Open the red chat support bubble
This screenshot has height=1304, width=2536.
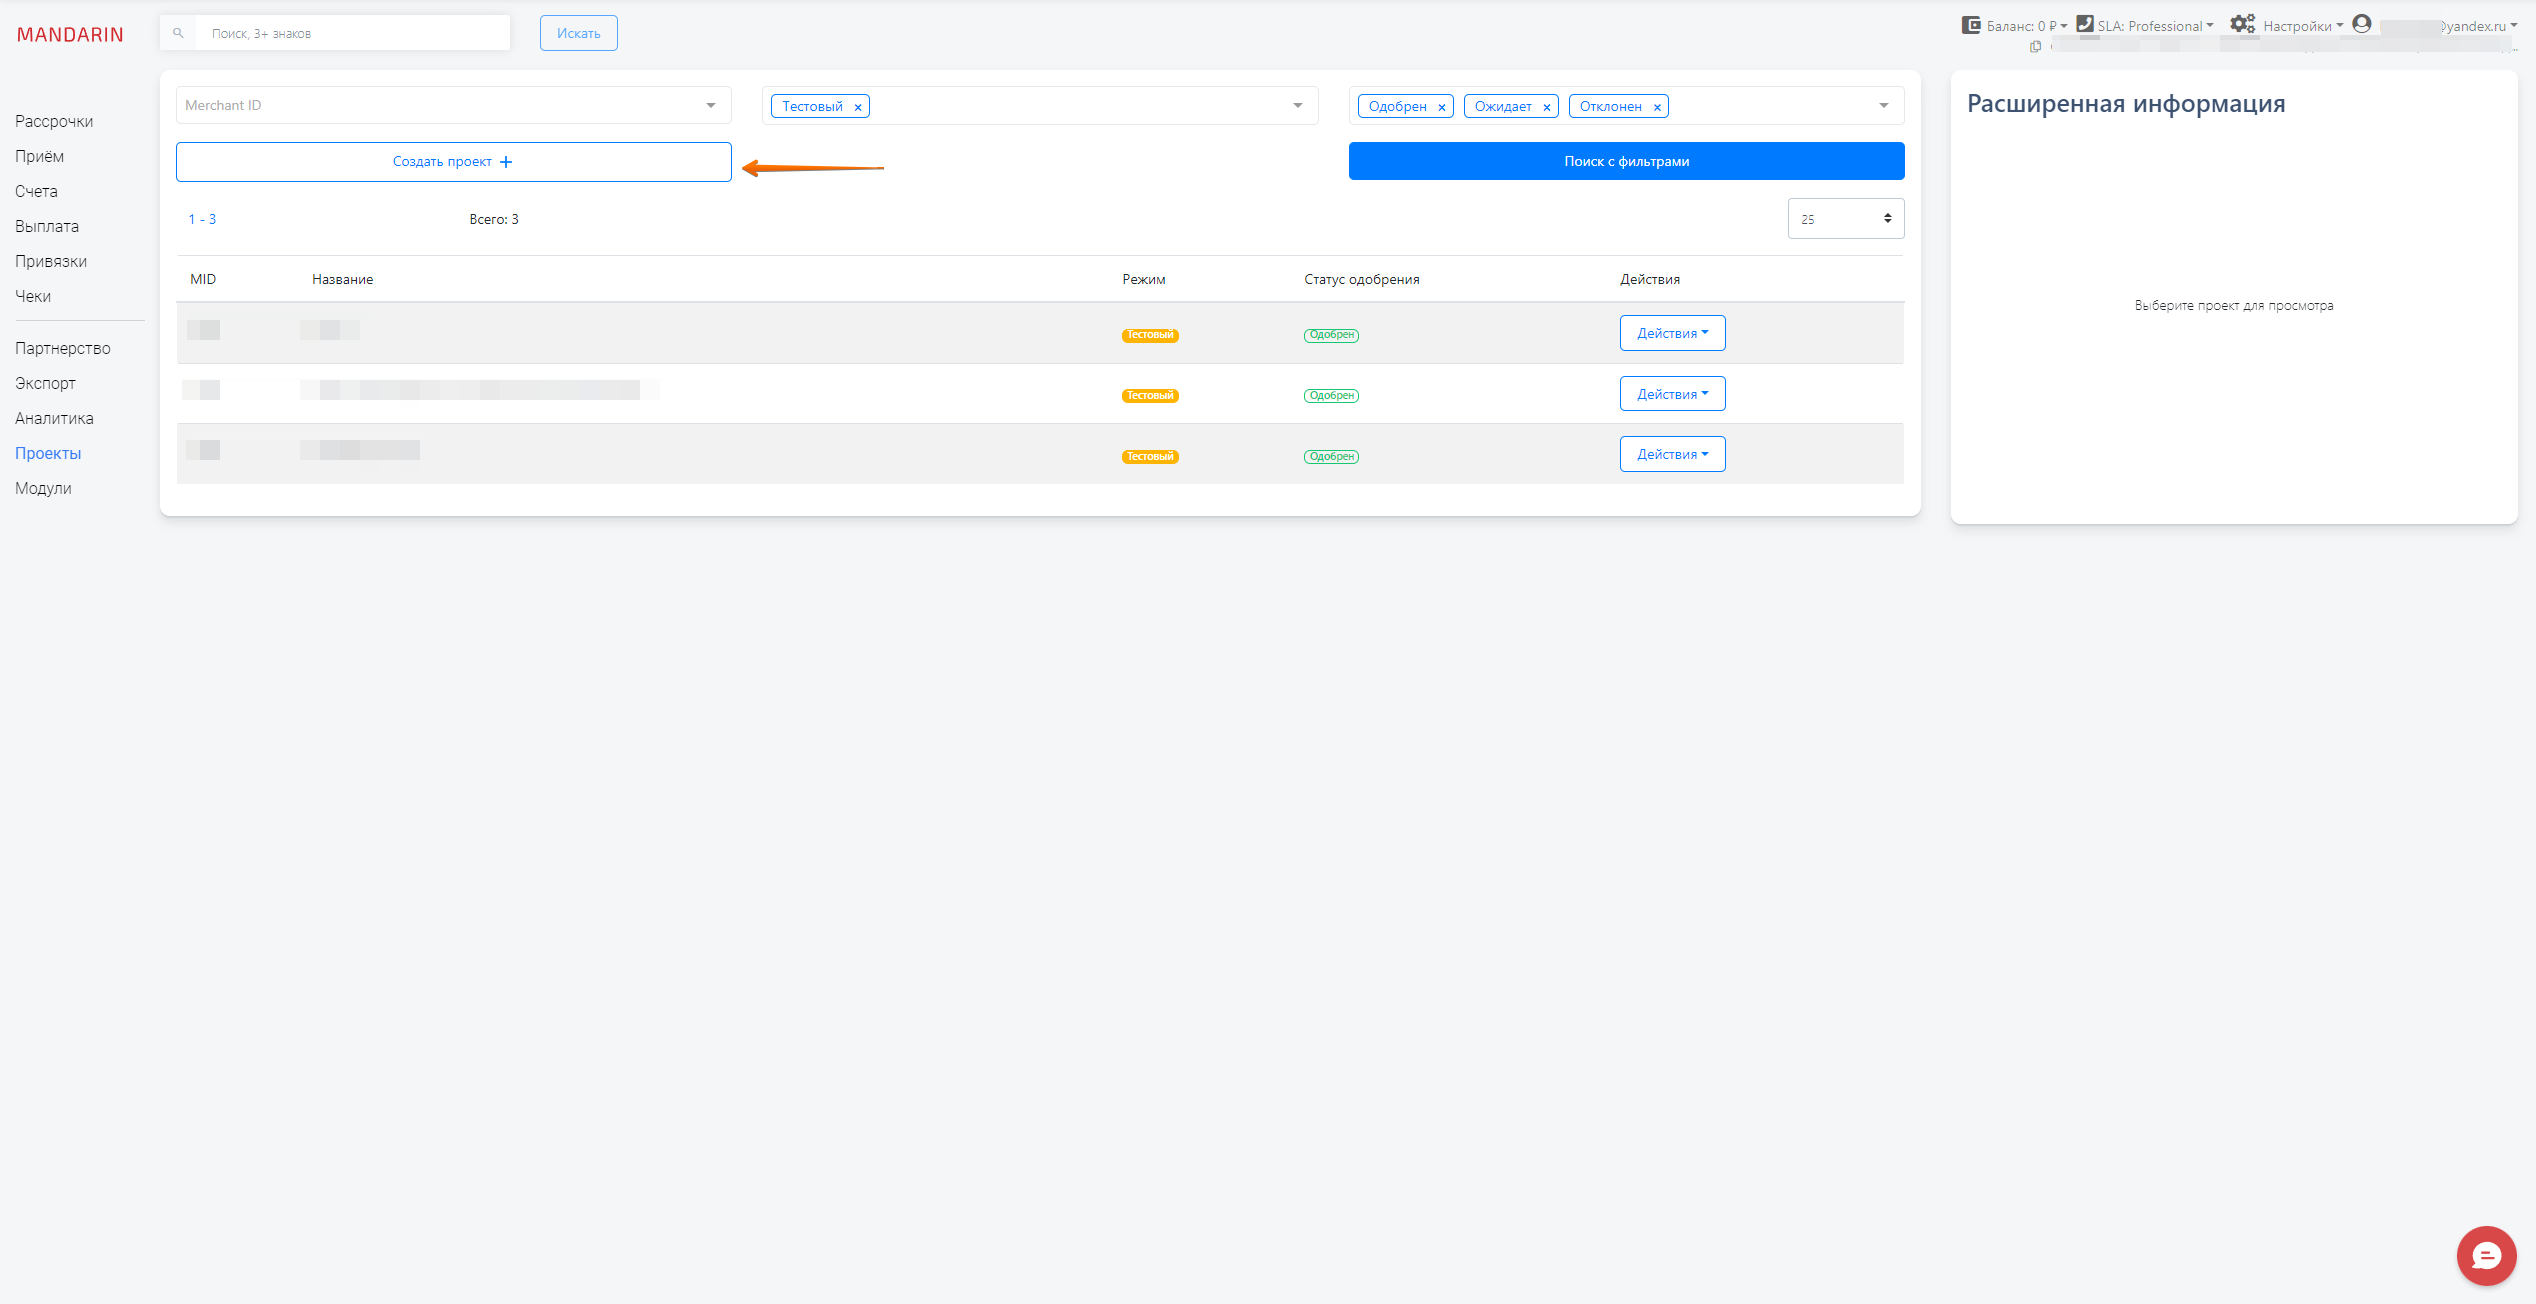click(2486, 1256)
